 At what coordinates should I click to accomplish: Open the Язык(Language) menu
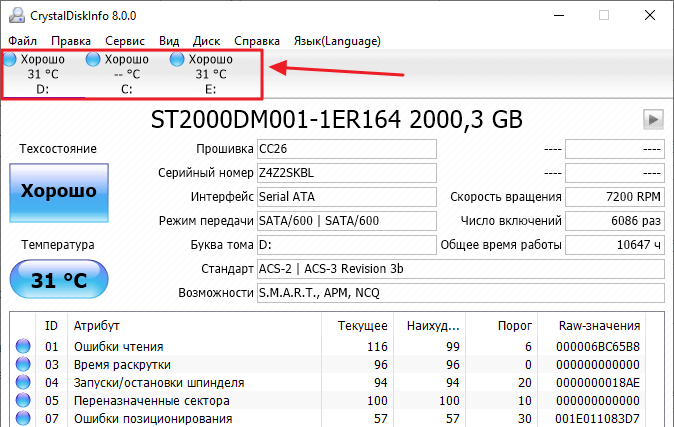coord(336,41)
